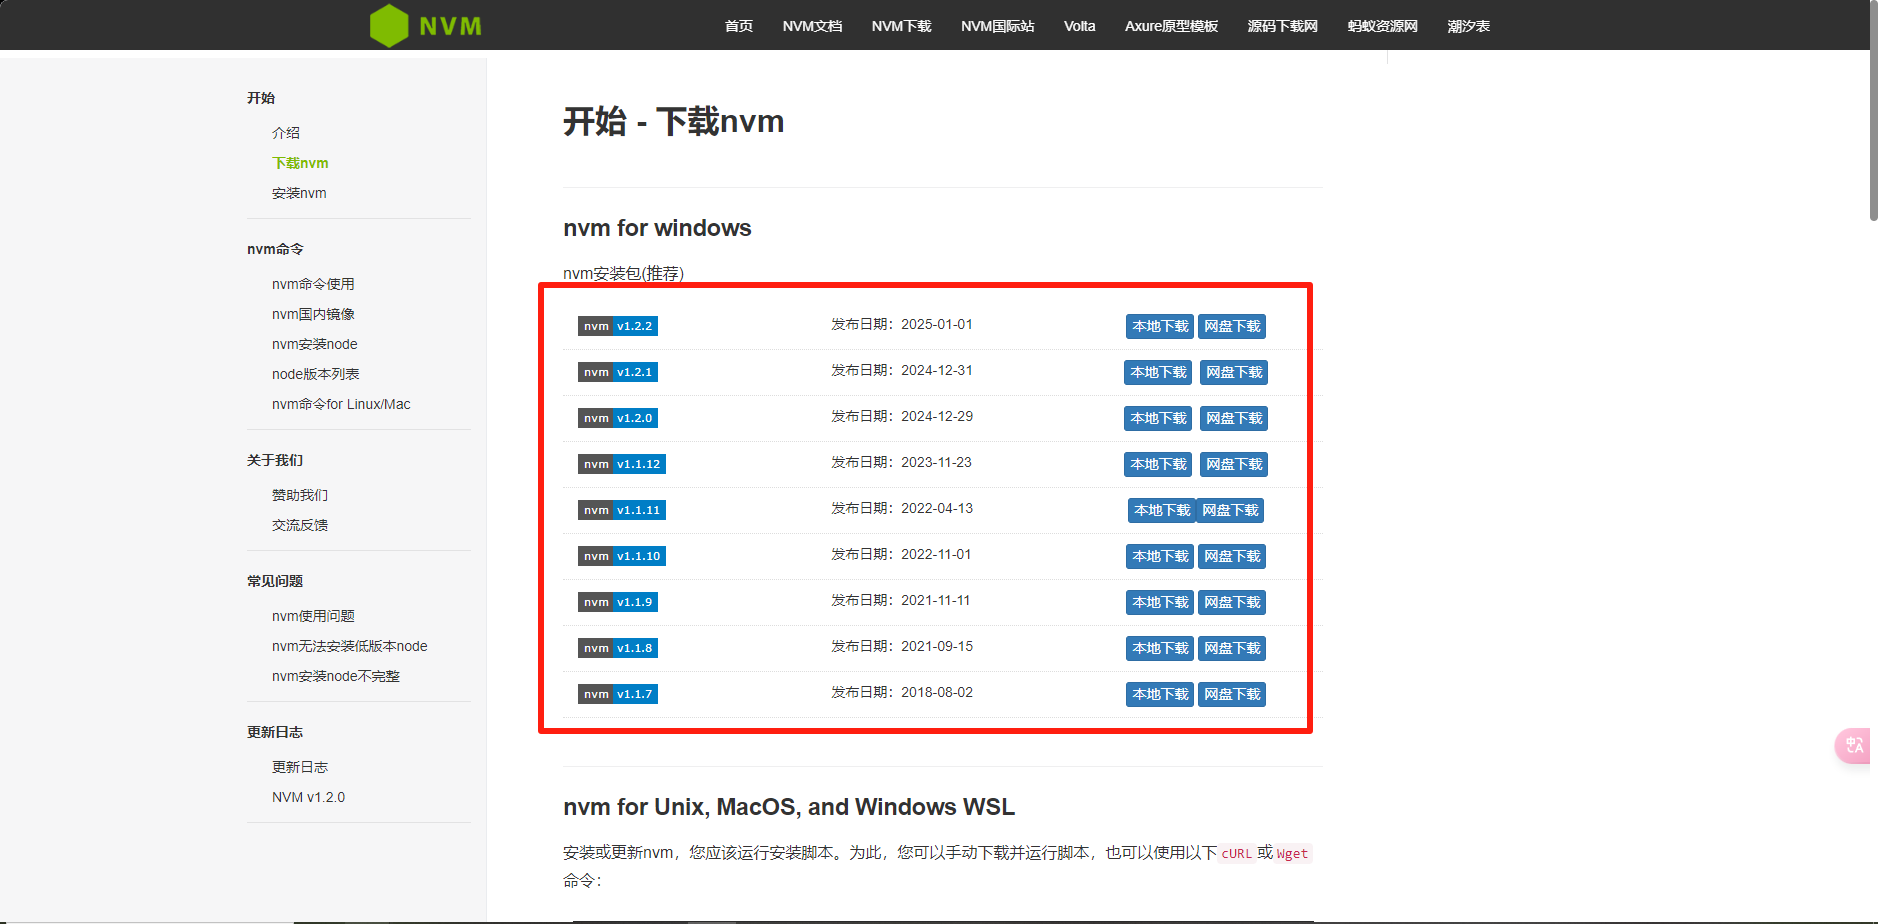This screenshot has height=924, width=1878.
Task: Click the Wget inline code text
Action: coord(1292,853)
